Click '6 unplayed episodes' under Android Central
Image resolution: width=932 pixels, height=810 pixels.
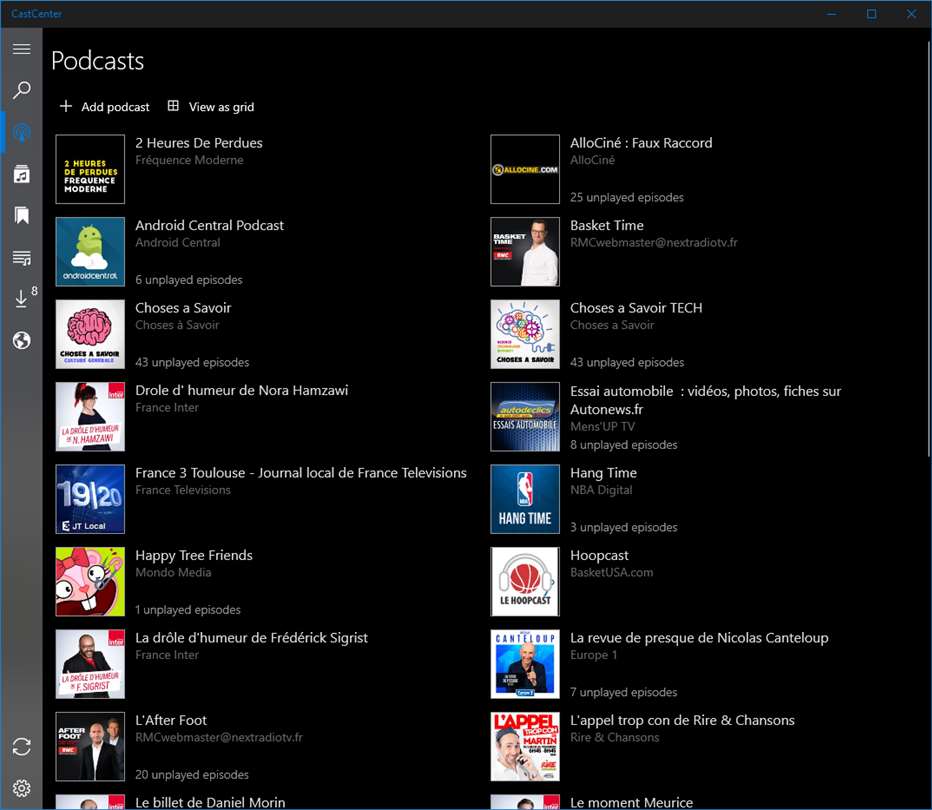[x=188, y=280]
